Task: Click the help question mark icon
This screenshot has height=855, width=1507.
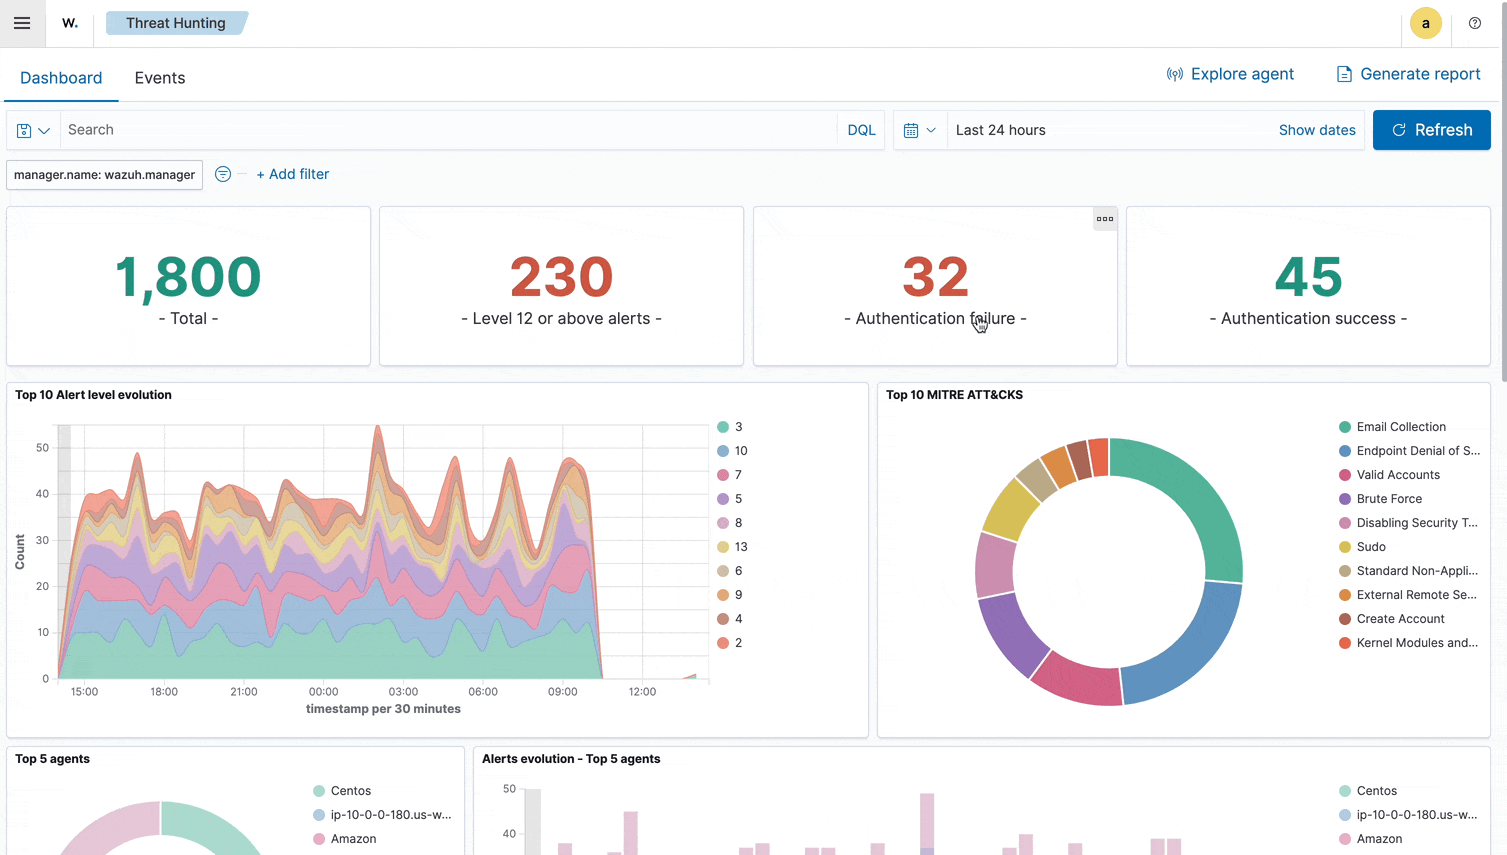Action: [x=1474, y=23]
